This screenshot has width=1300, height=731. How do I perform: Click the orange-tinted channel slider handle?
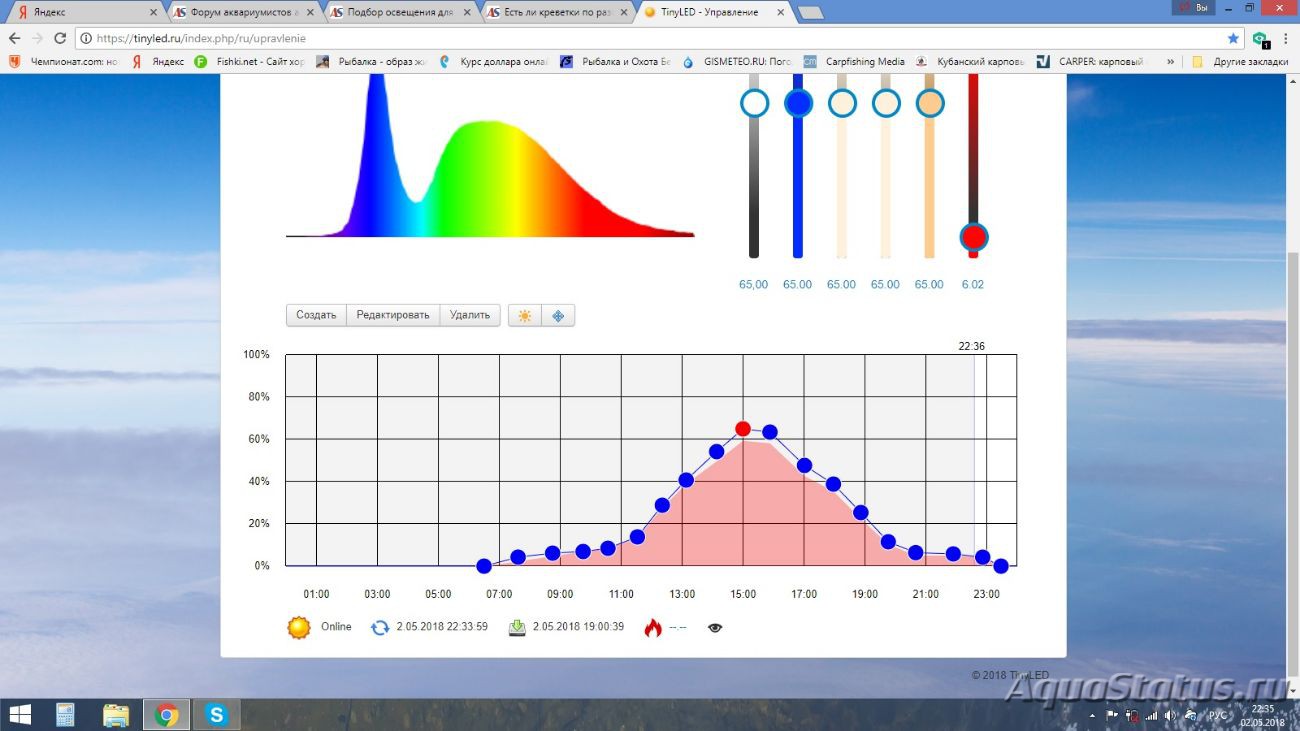(x=930, y=103)
